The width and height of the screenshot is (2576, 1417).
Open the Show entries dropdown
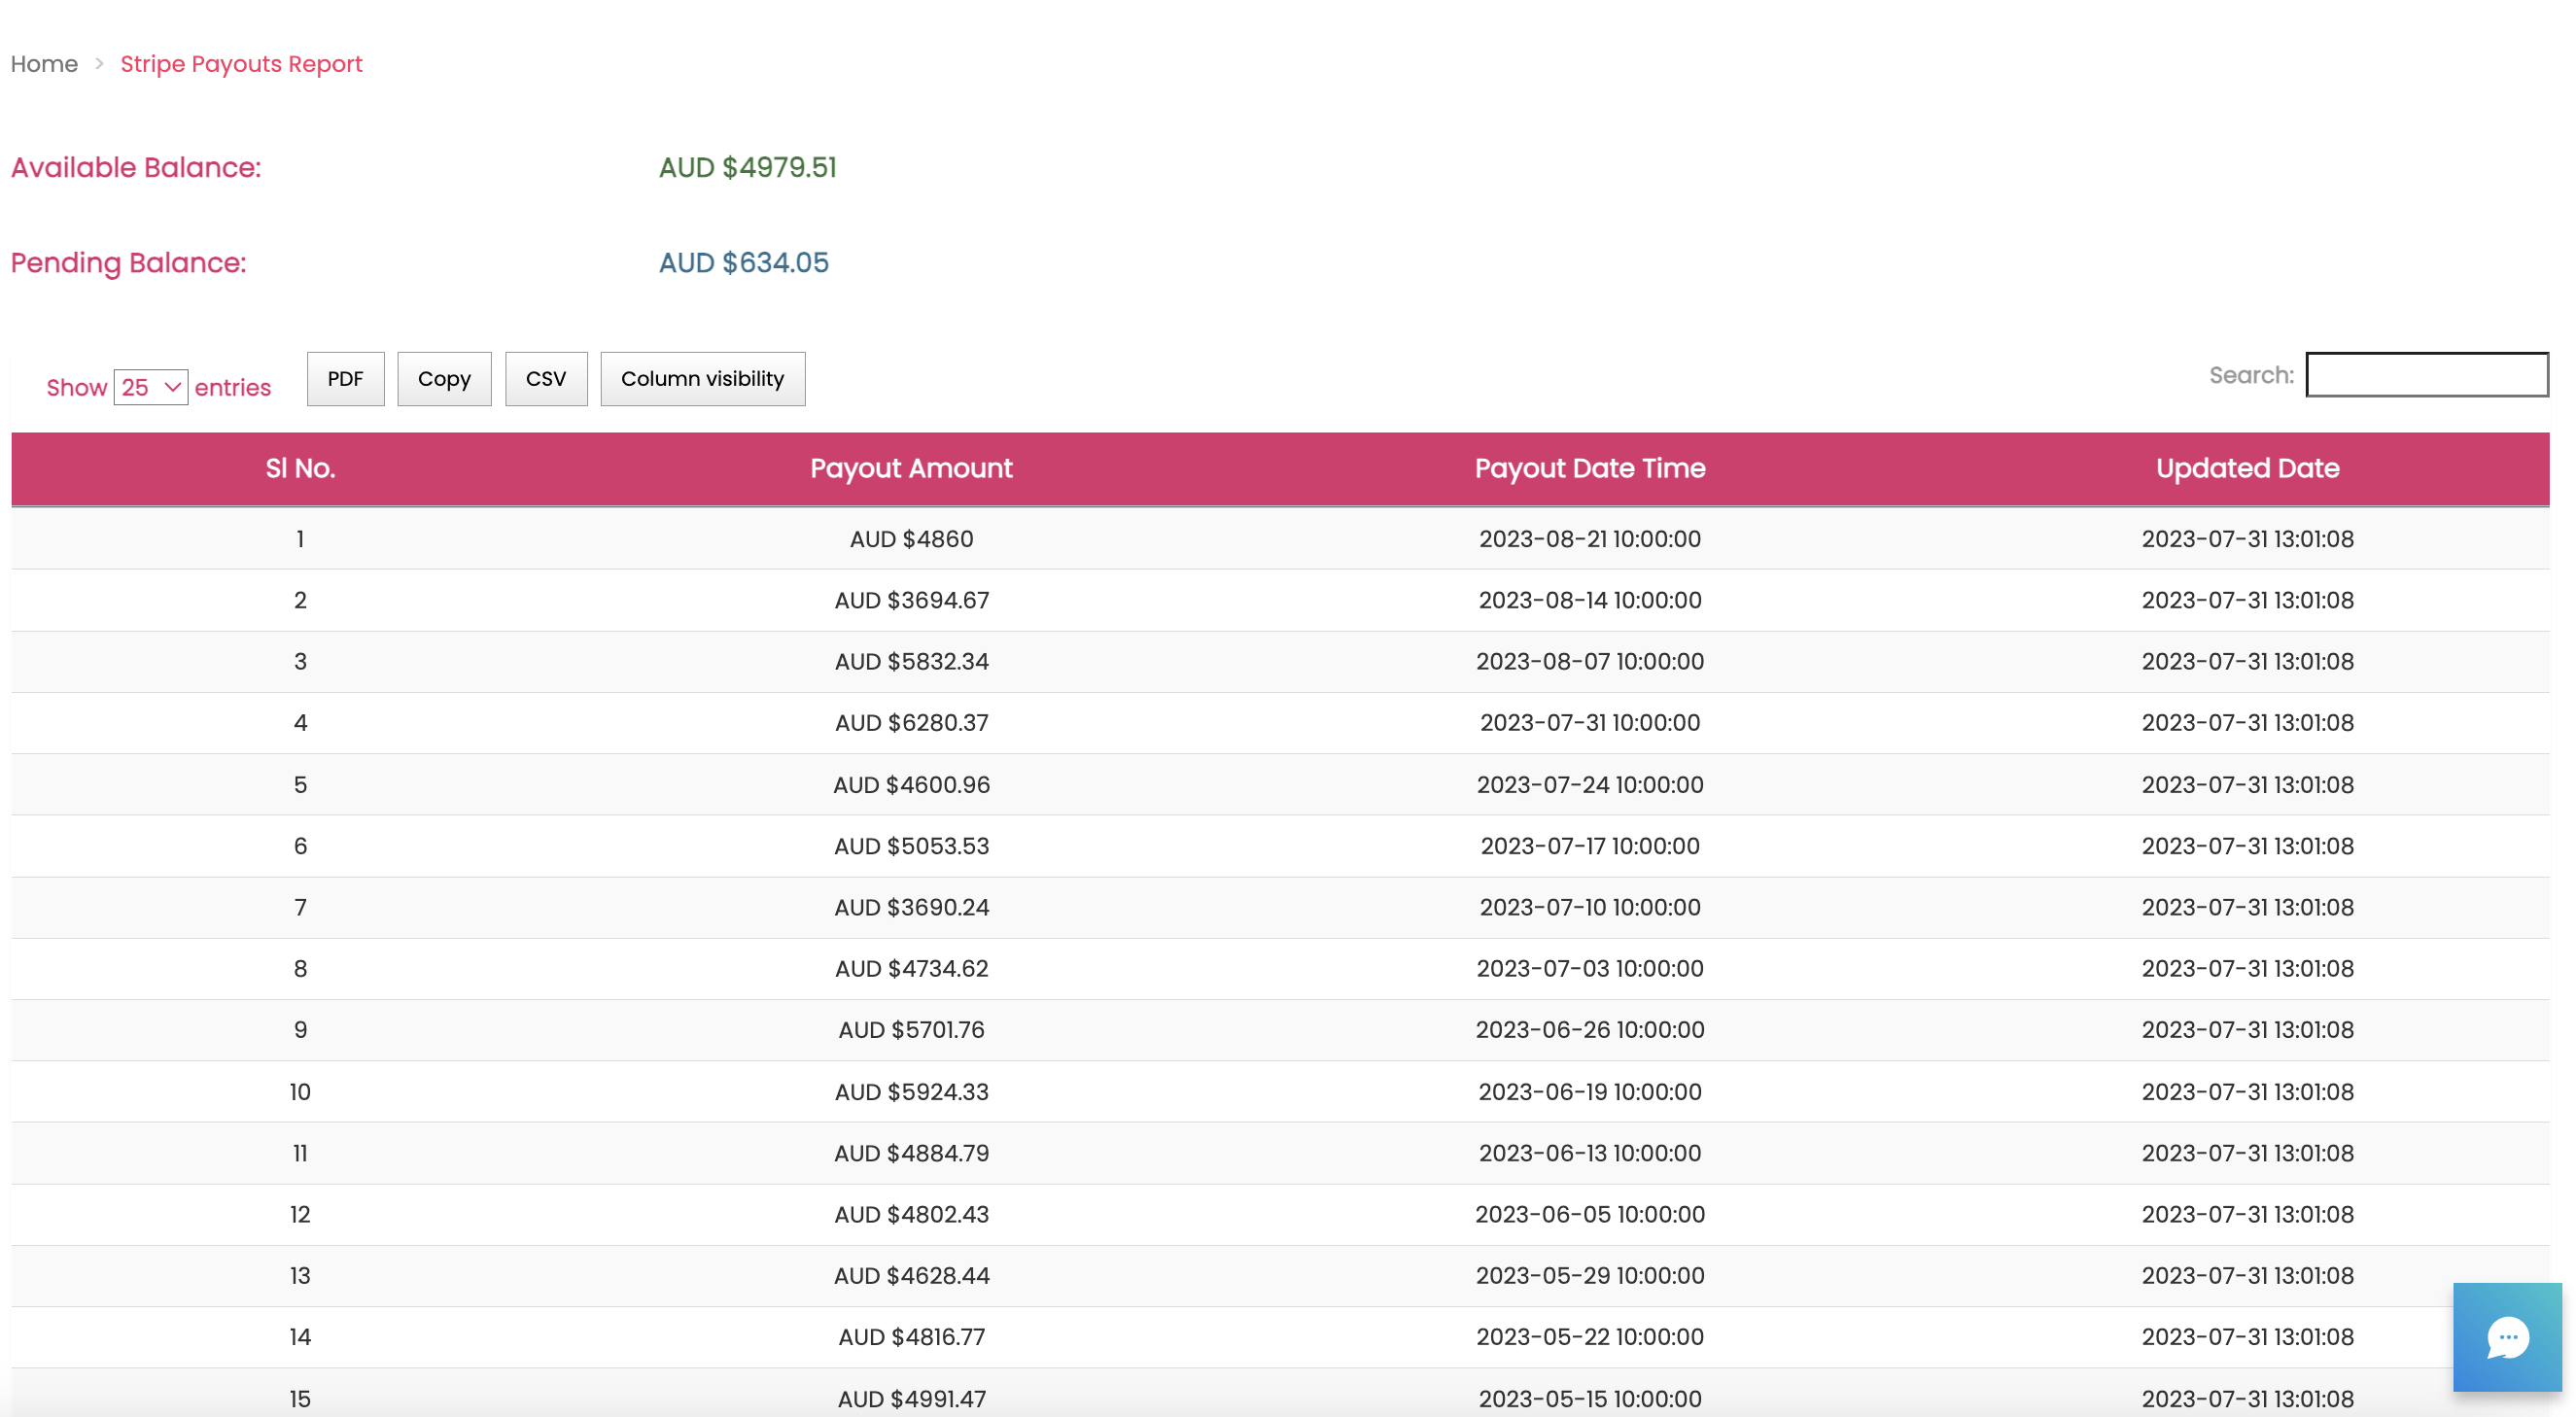(x=151, y=387)
